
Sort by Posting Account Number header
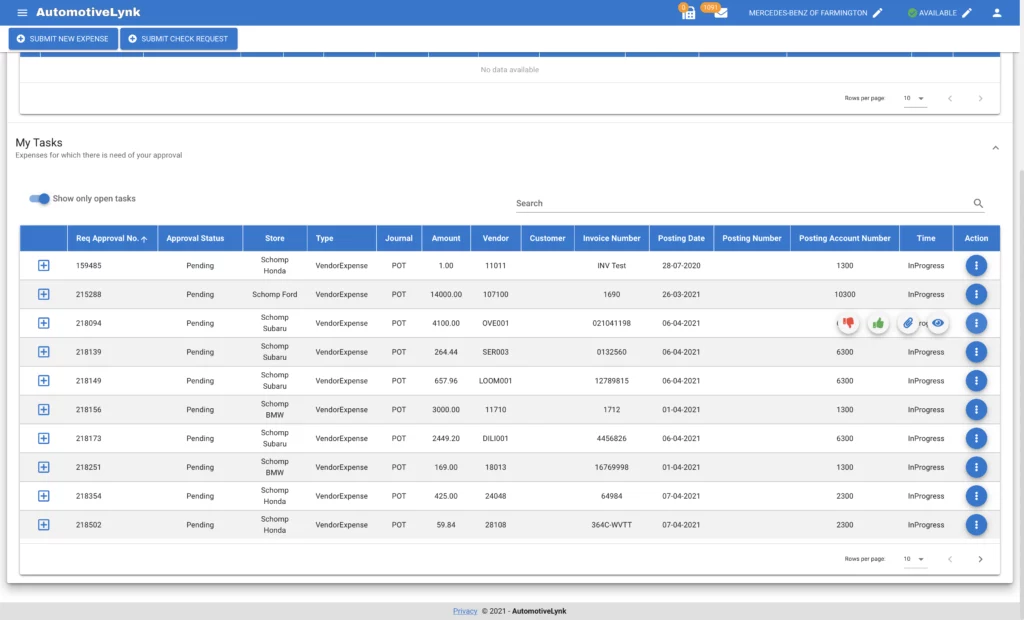844,238
